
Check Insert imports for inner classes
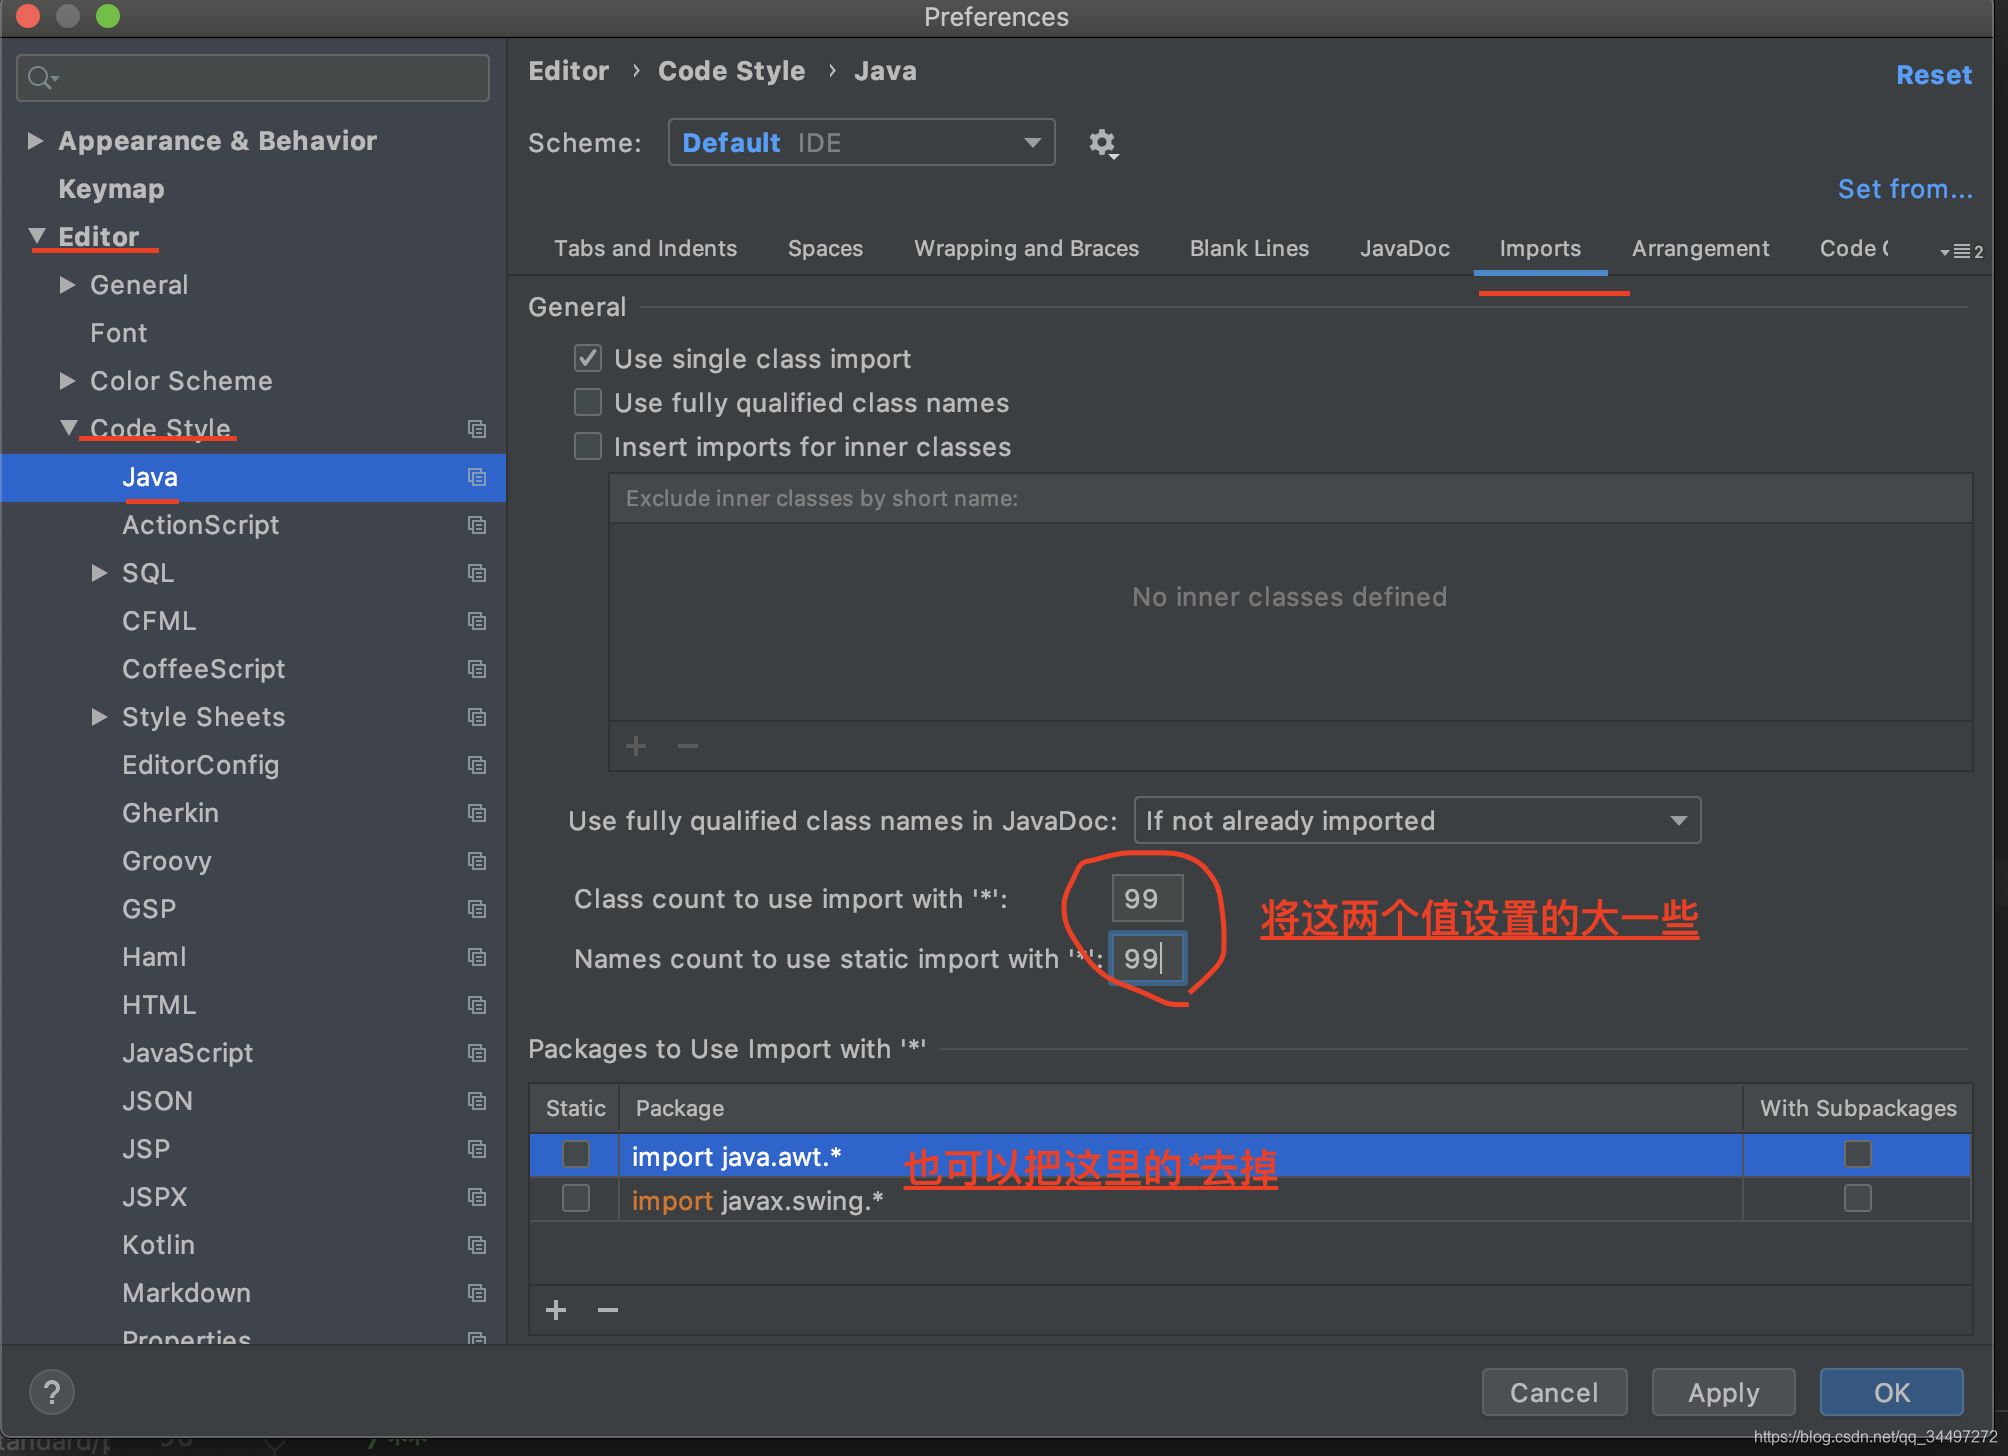588,446
